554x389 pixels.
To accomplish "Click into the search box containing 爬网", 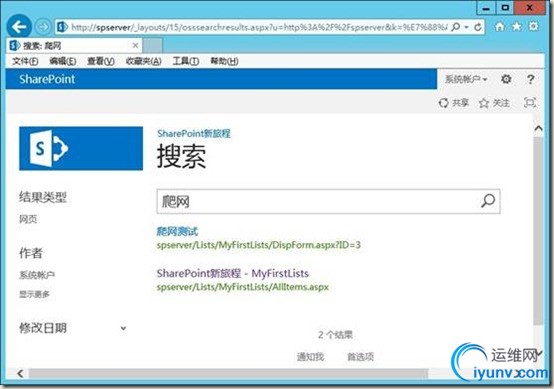I will pos(318,201).
